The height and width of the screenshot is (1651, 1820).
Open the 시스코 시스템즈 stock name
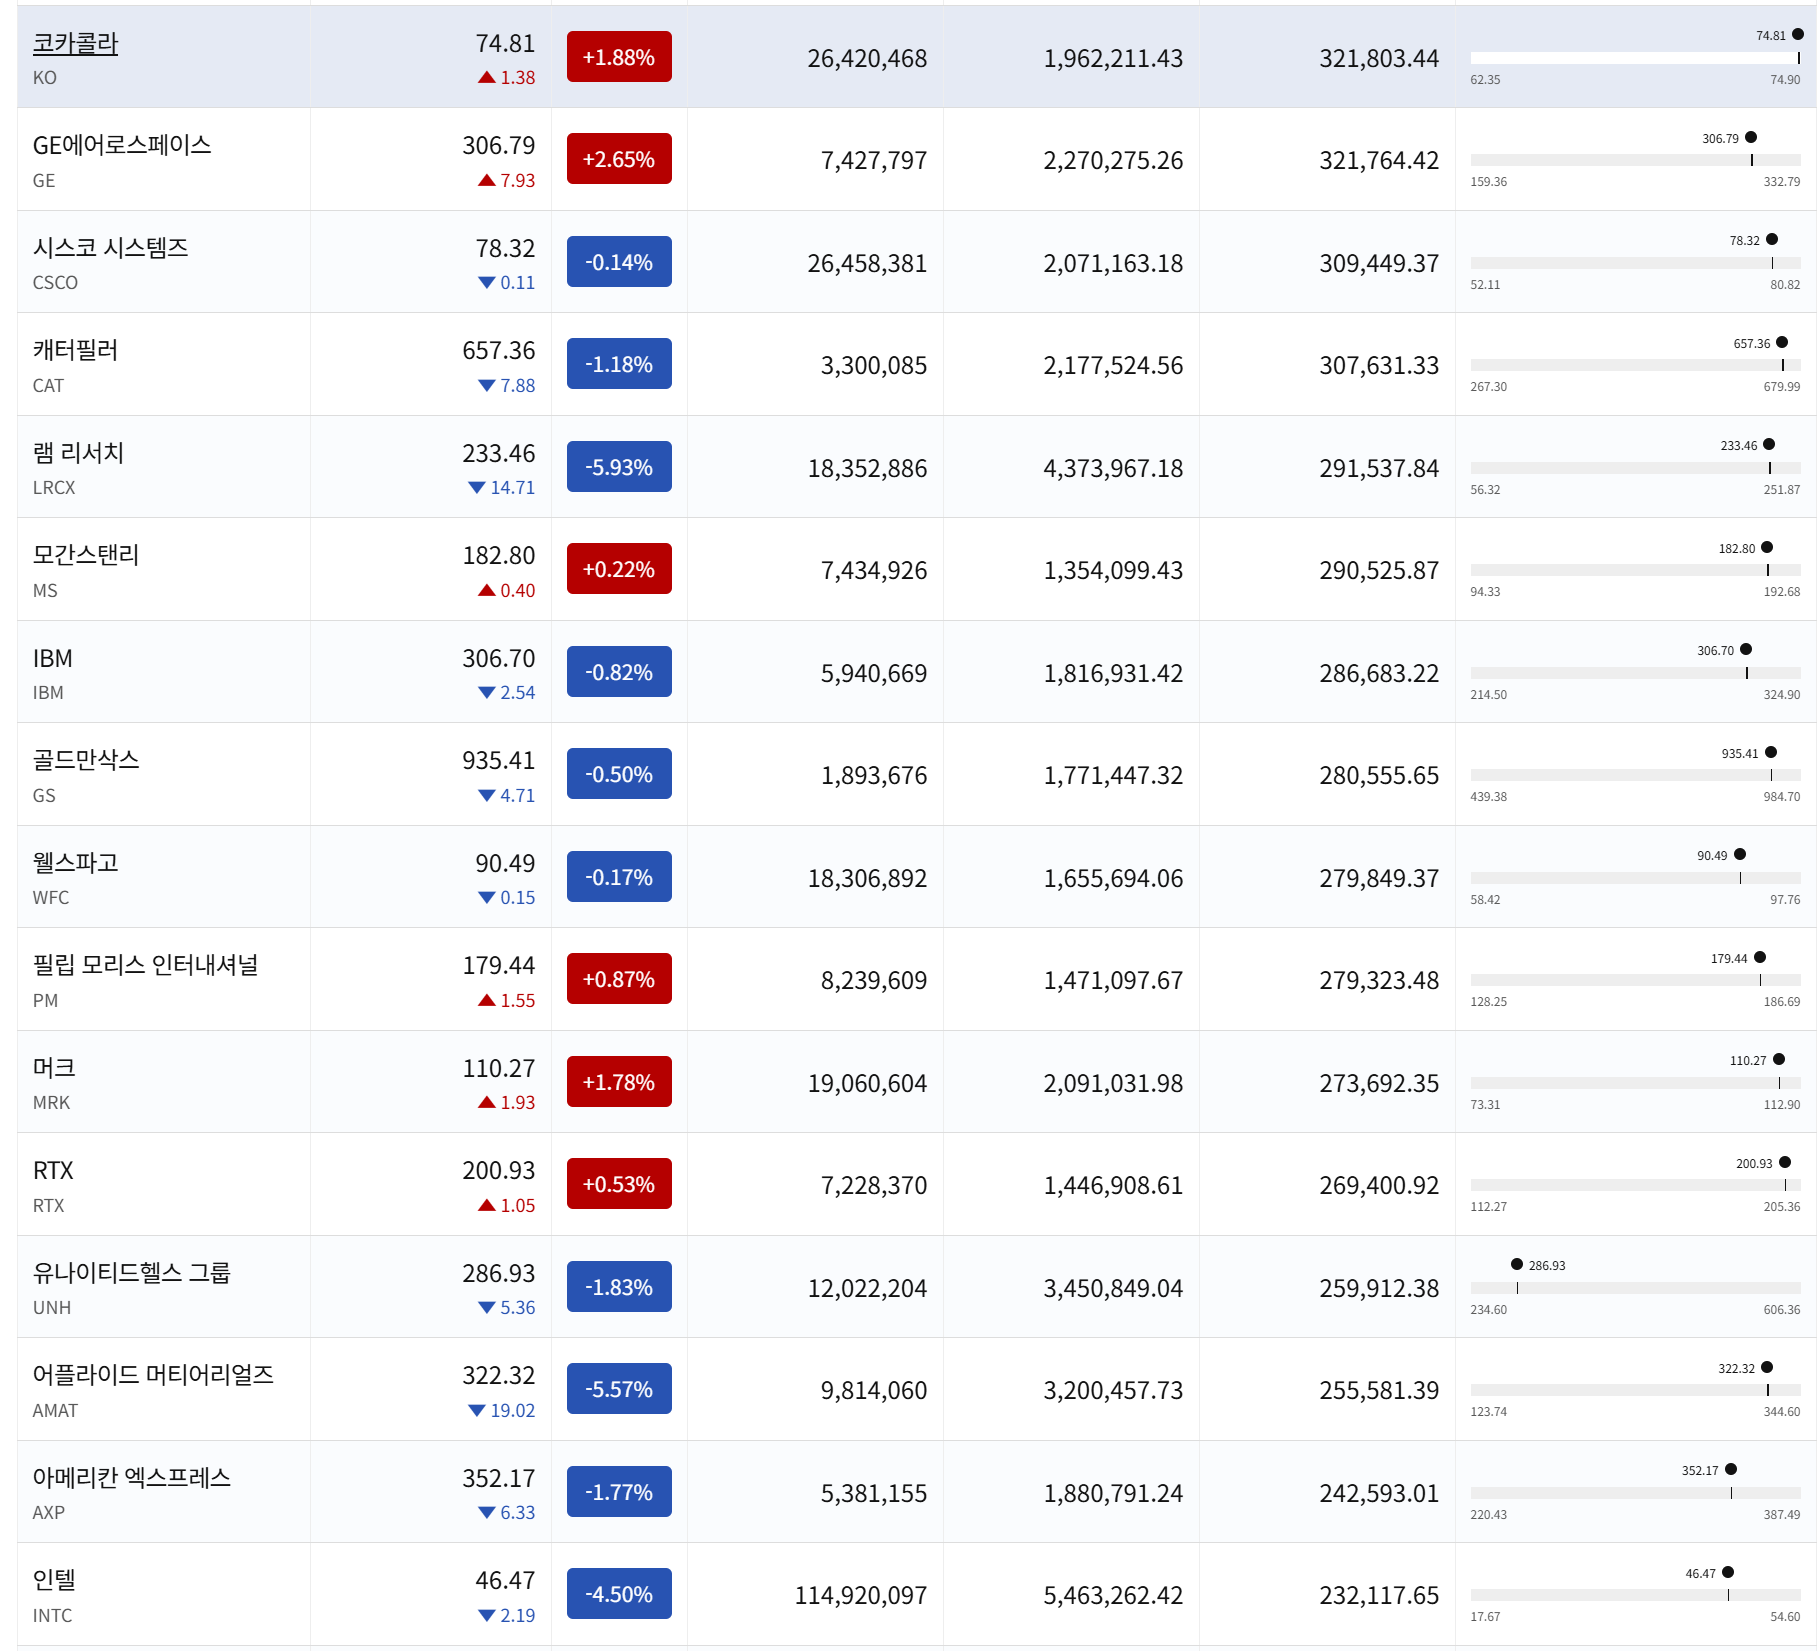pos(110,248)
